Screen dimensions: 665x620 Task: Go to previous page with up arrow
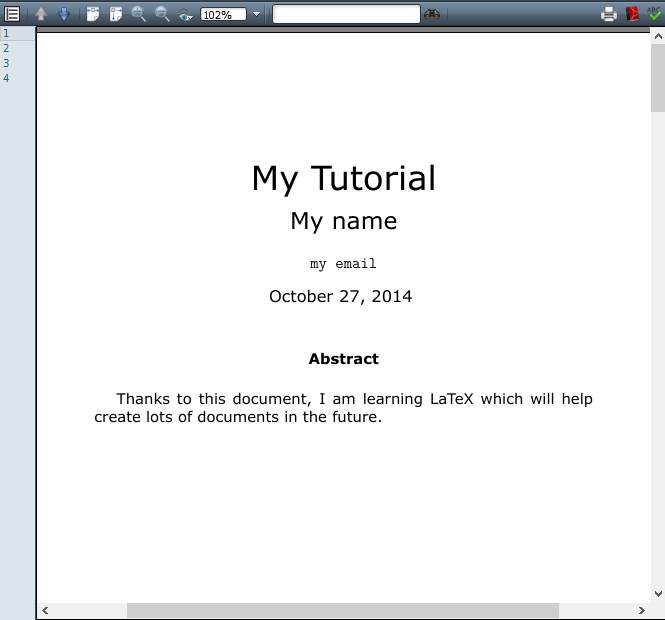[x=41, y=14]
